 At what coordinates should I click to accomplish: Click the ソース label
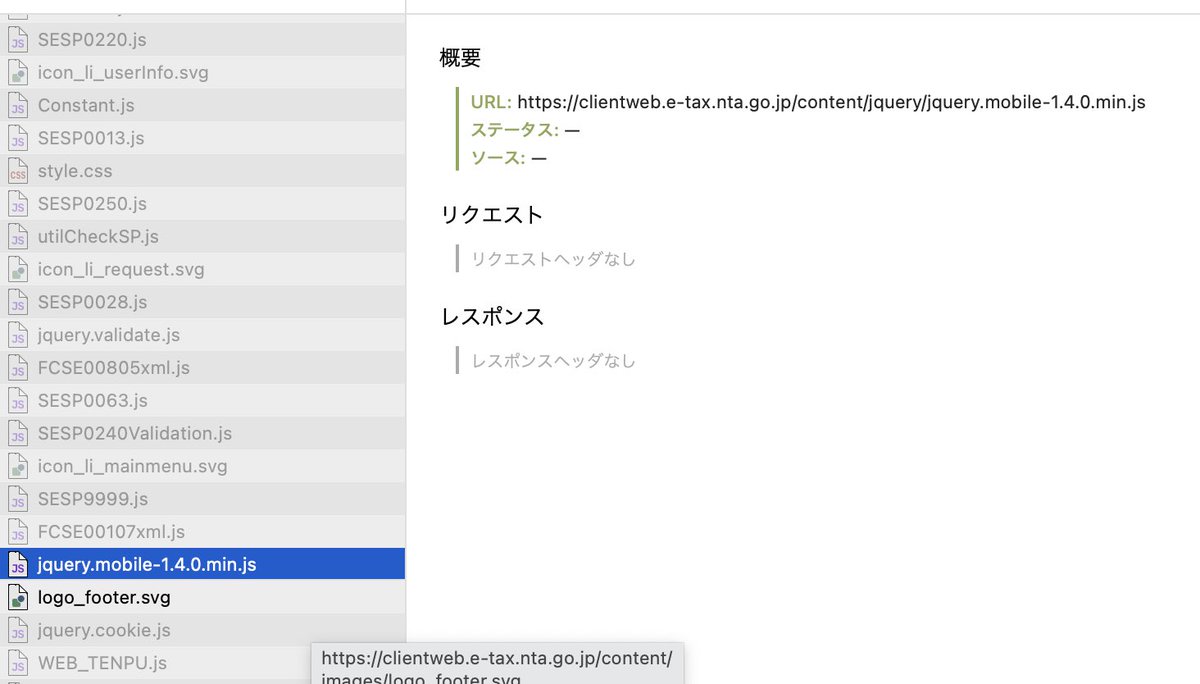(x=498, y=158)
